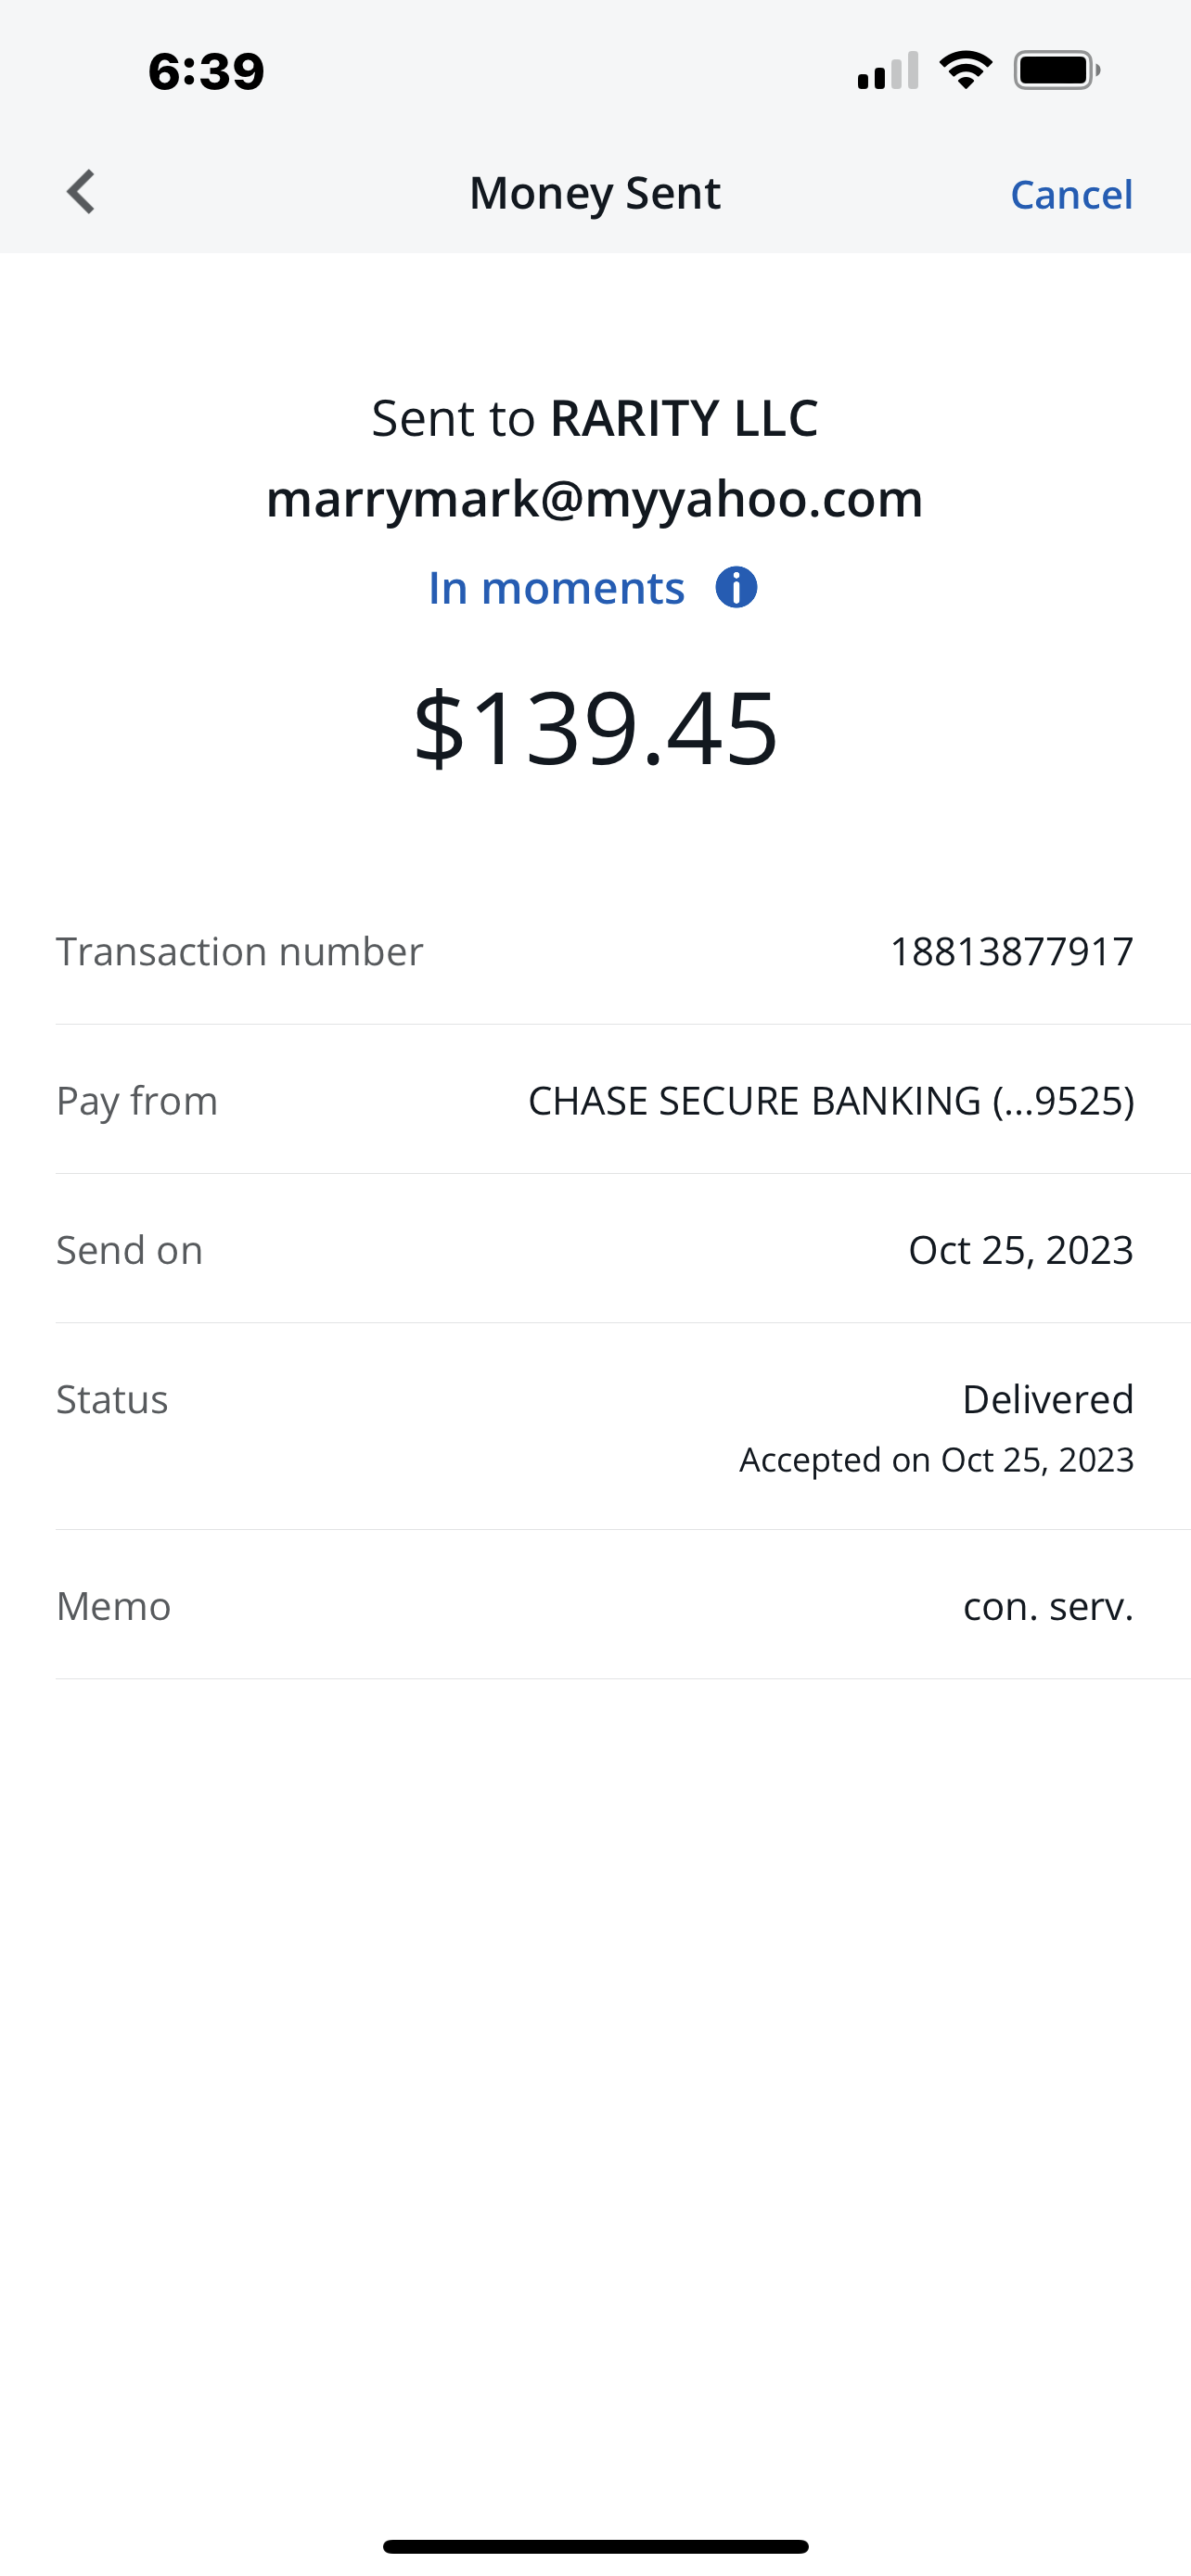
Task: Tap the home indicator bar
Action: click(x=595, y=2546)
